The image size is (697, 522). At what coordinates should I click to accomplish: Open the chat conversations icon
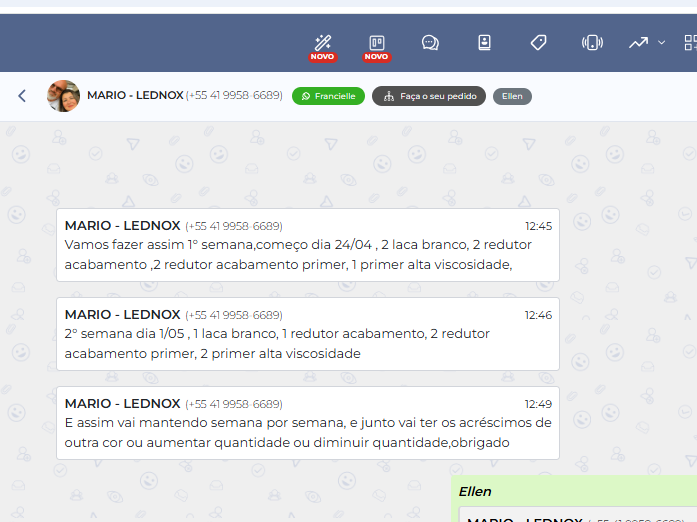coord(430,43)
